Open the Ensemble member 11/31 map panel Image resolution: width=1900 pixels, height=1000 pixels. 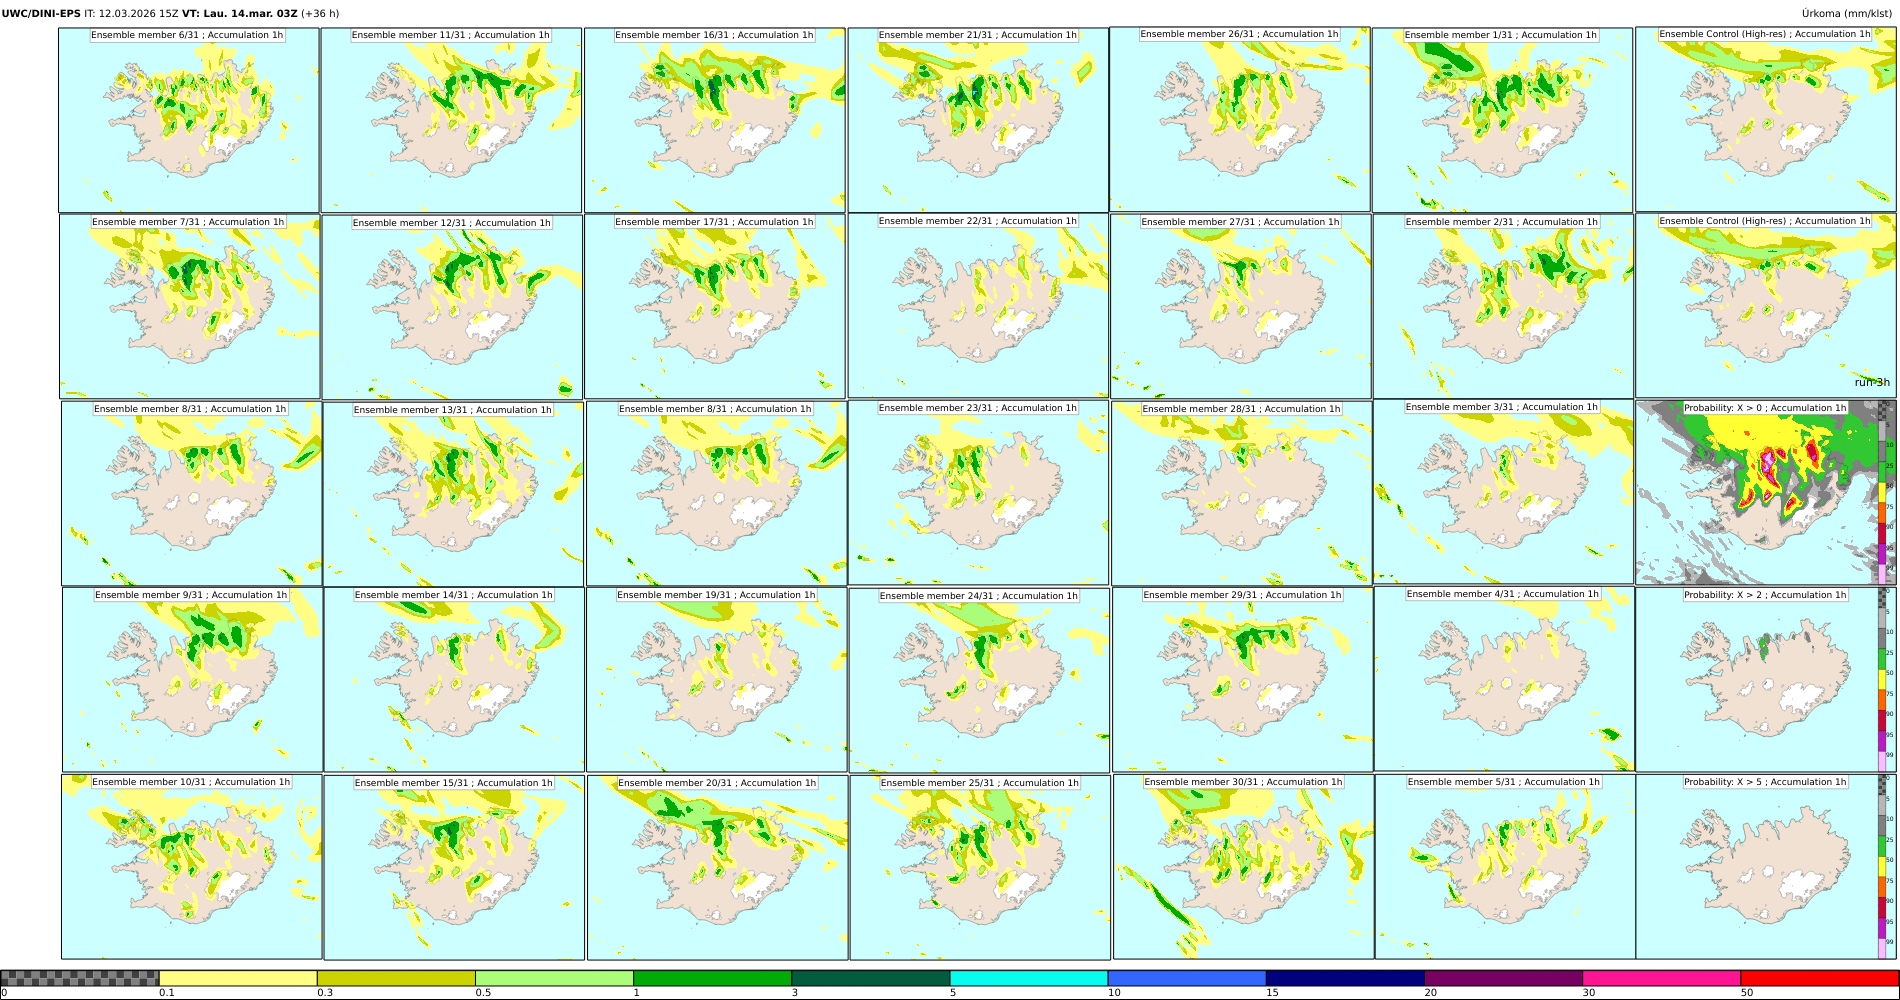click(x=451, y=120)
